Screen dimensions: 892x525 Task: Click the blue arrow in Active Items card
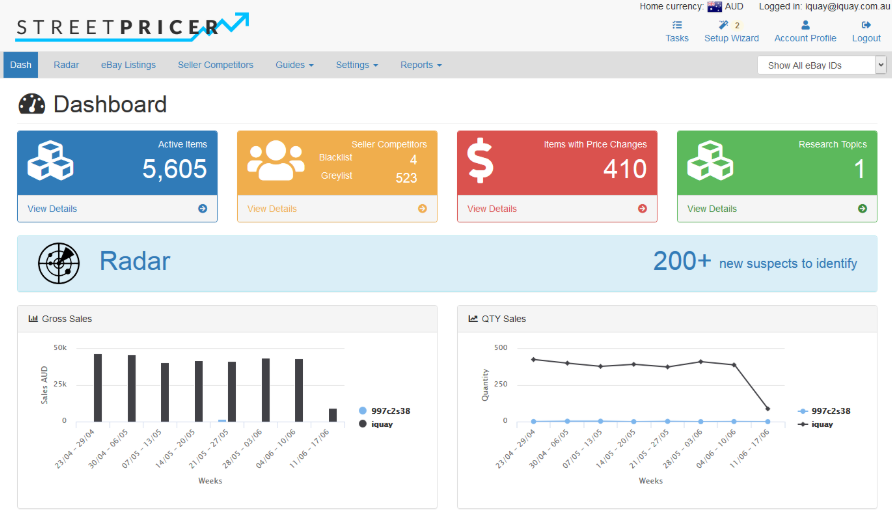pos(203,209)
